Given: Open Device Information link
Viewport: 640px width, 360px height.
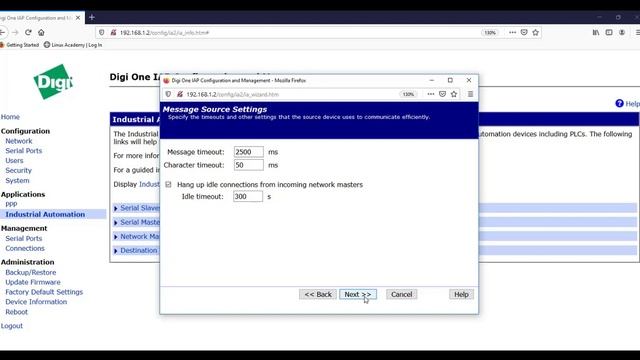Looking at the screenshot, I should tap(36, 302).
